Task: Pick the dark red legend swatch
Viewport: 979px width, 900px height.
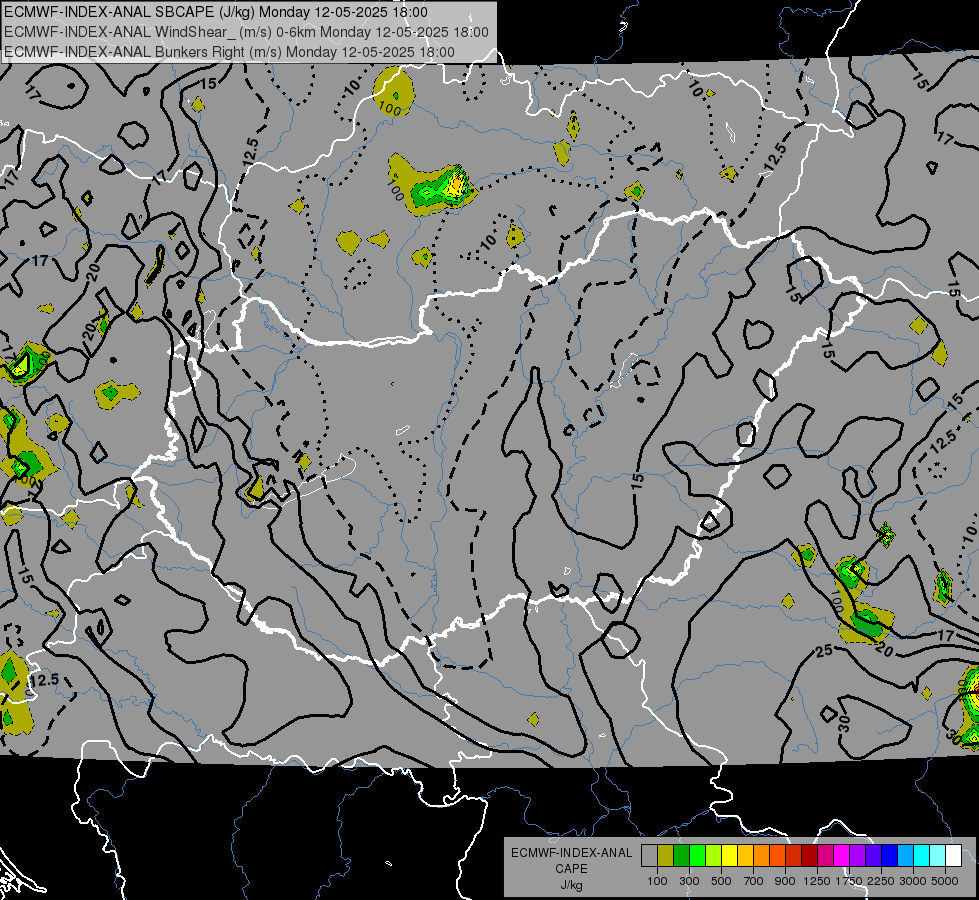Action: (810, 856)
